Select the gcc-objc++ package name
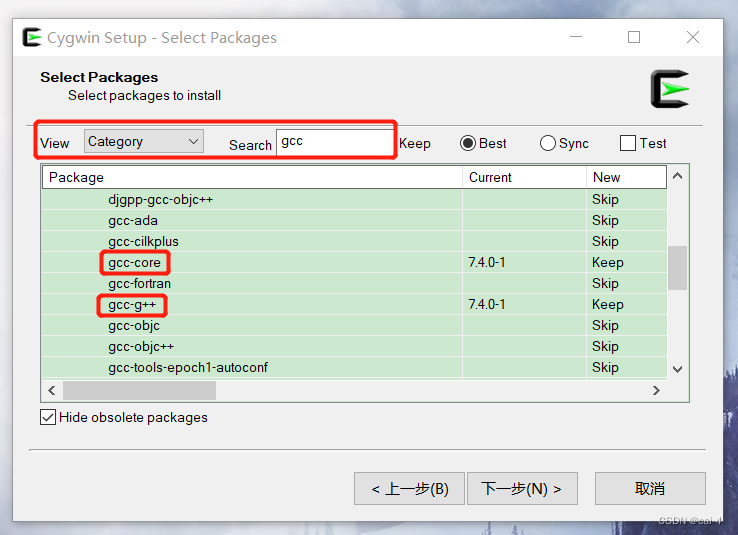Screen dimensions: 738x535 click(x=141, y=347)
